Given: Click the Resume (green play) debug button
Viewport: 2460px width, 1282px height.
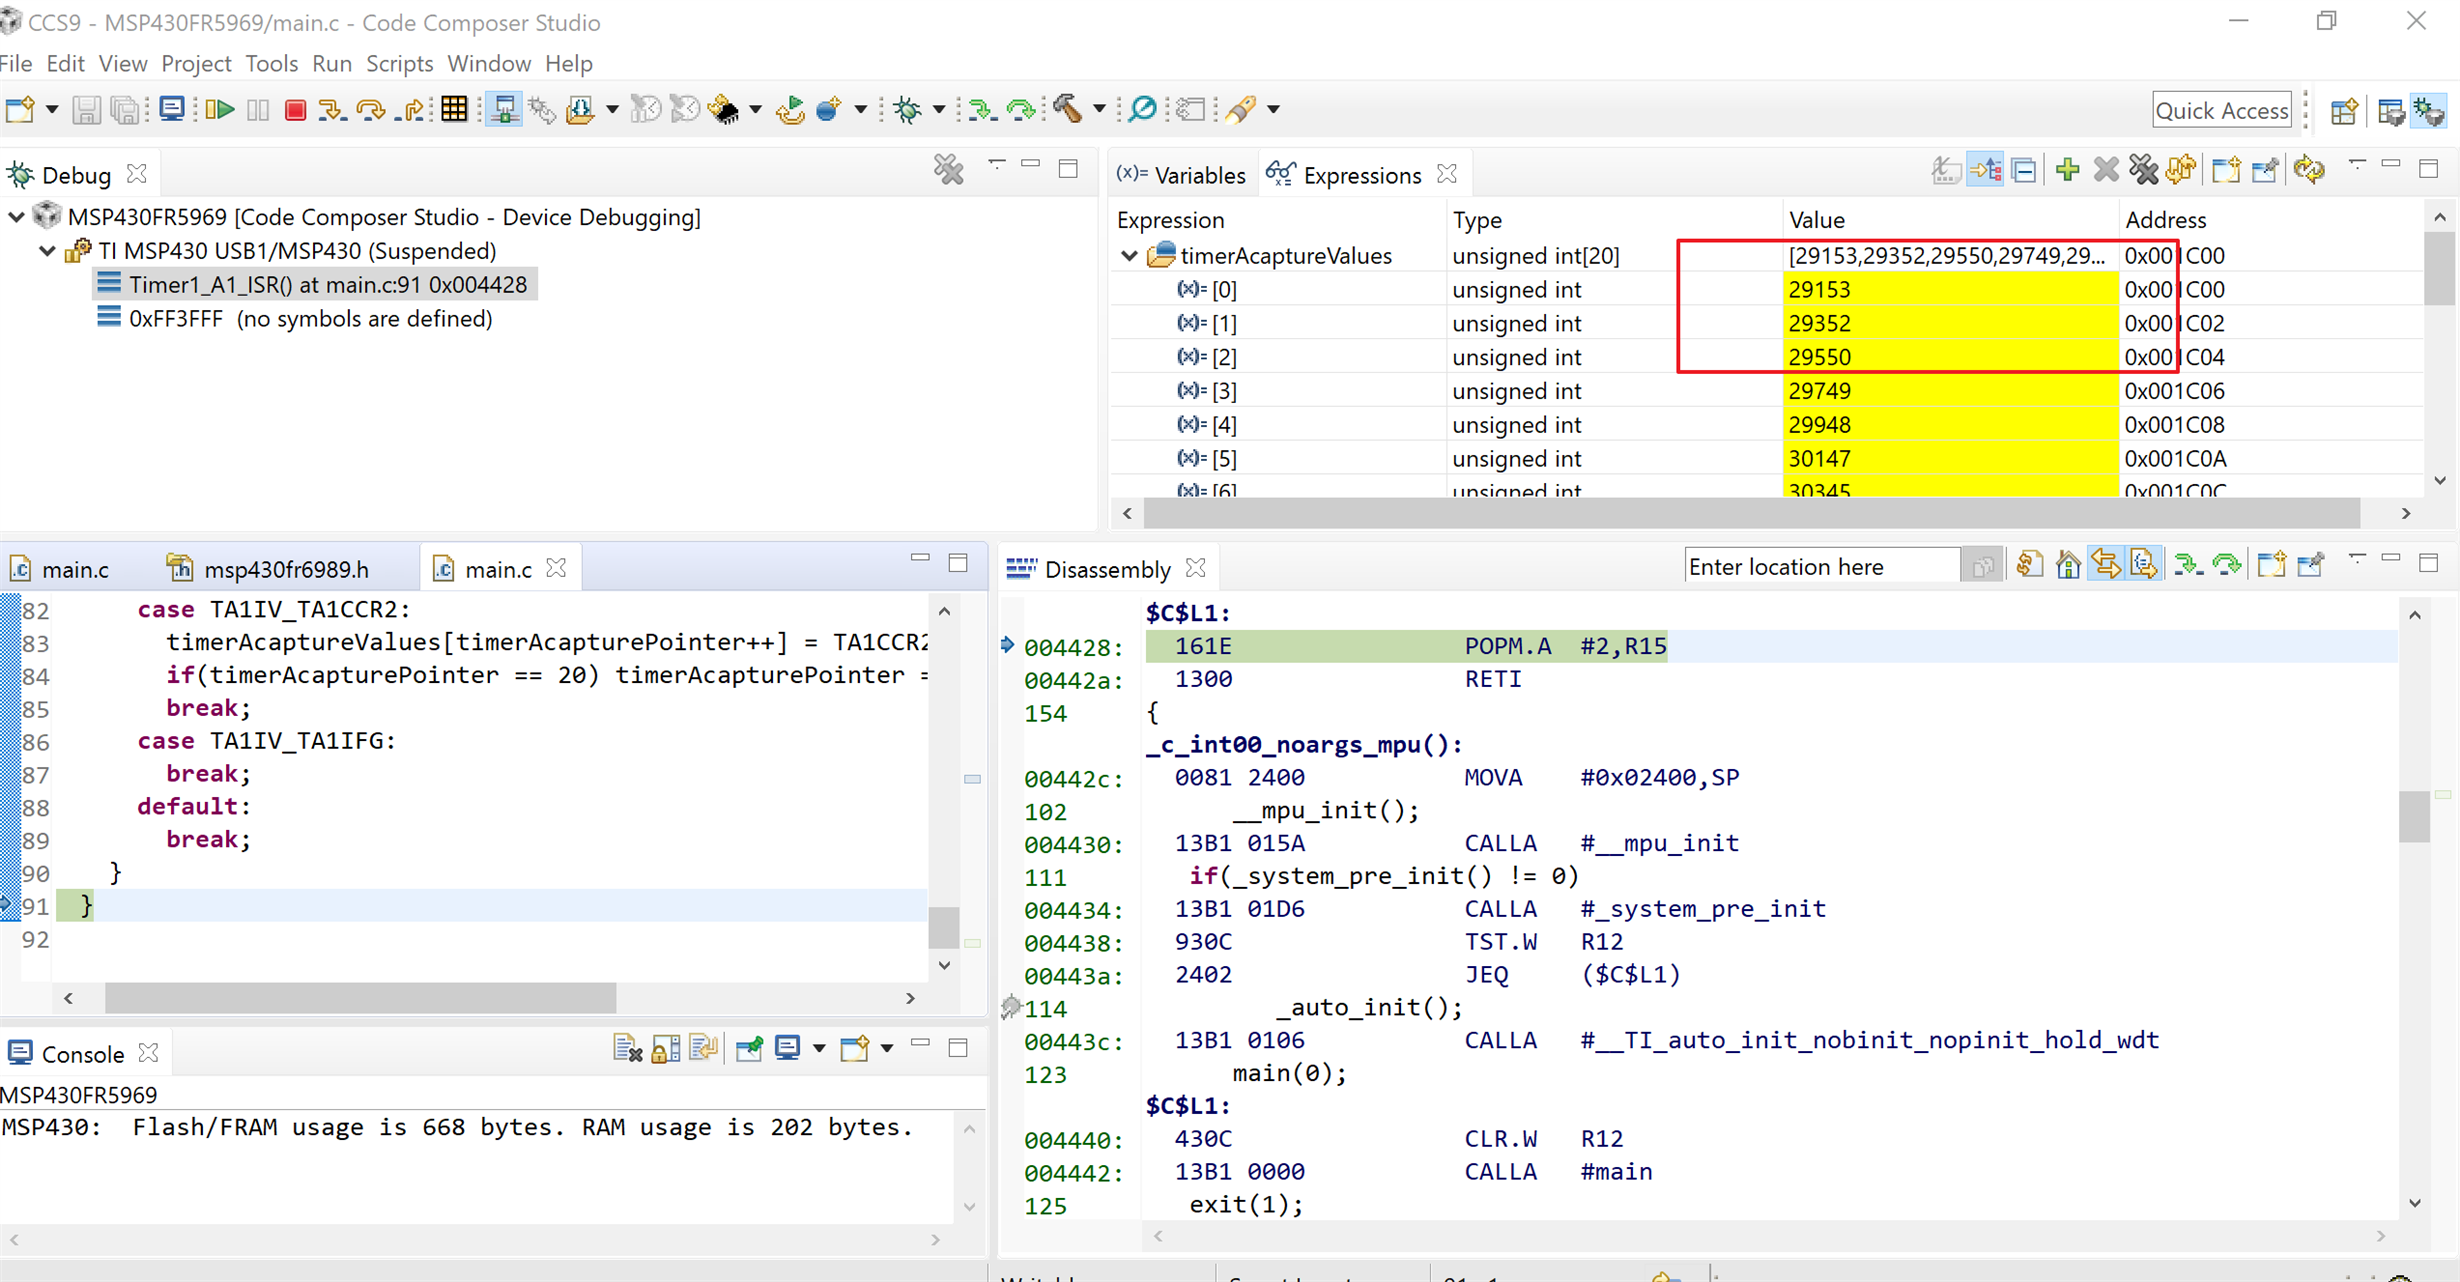Looking at the screenshot, I should 220,109.
